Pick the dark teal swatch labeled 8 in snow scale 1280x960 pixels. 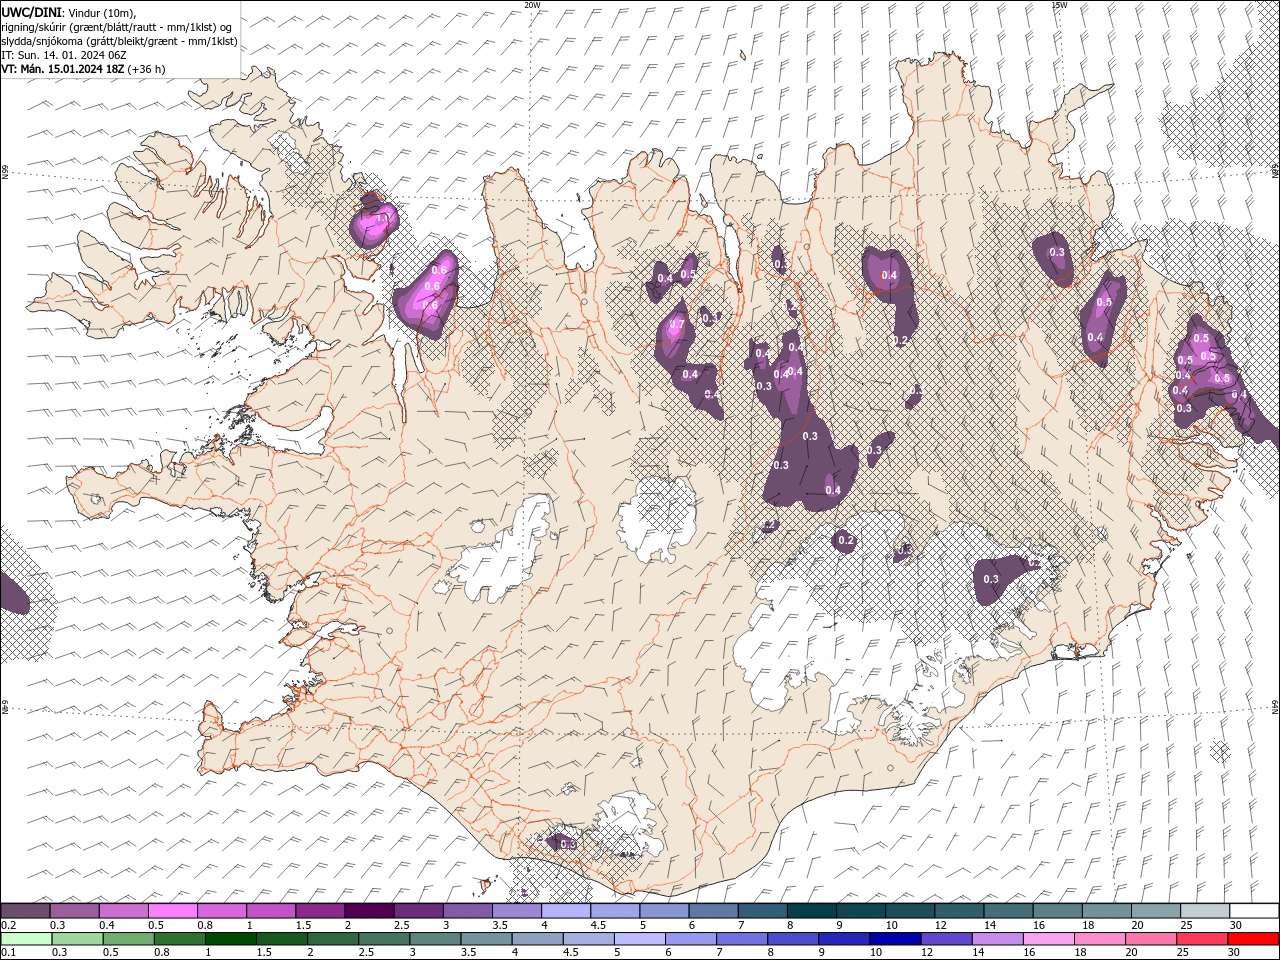[811, 911]
